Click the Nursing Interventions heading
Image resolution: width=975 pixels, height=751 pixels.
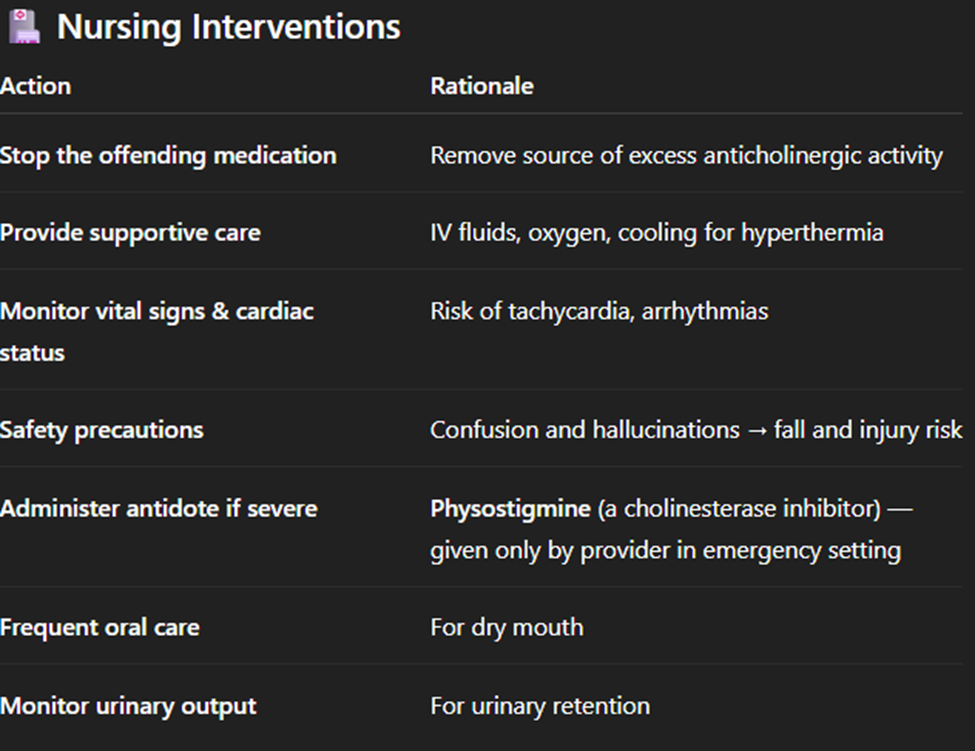(x=228, y=27)
